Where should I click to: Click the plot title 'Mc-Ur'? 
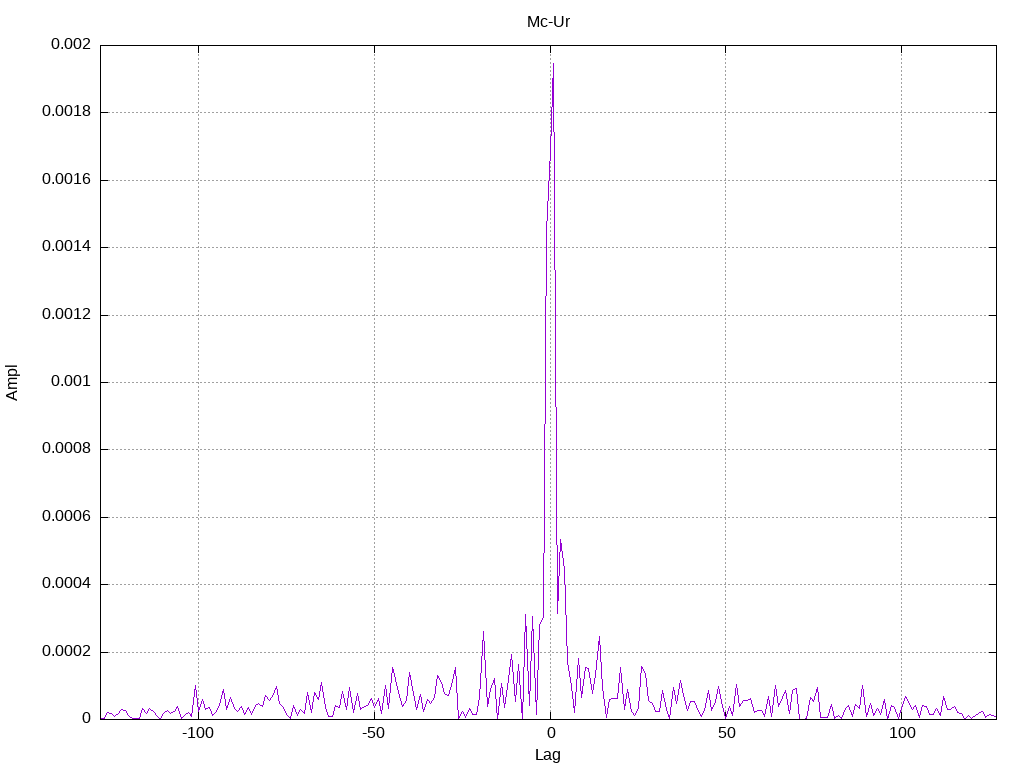pyautogui.click(x=549, y=22)
